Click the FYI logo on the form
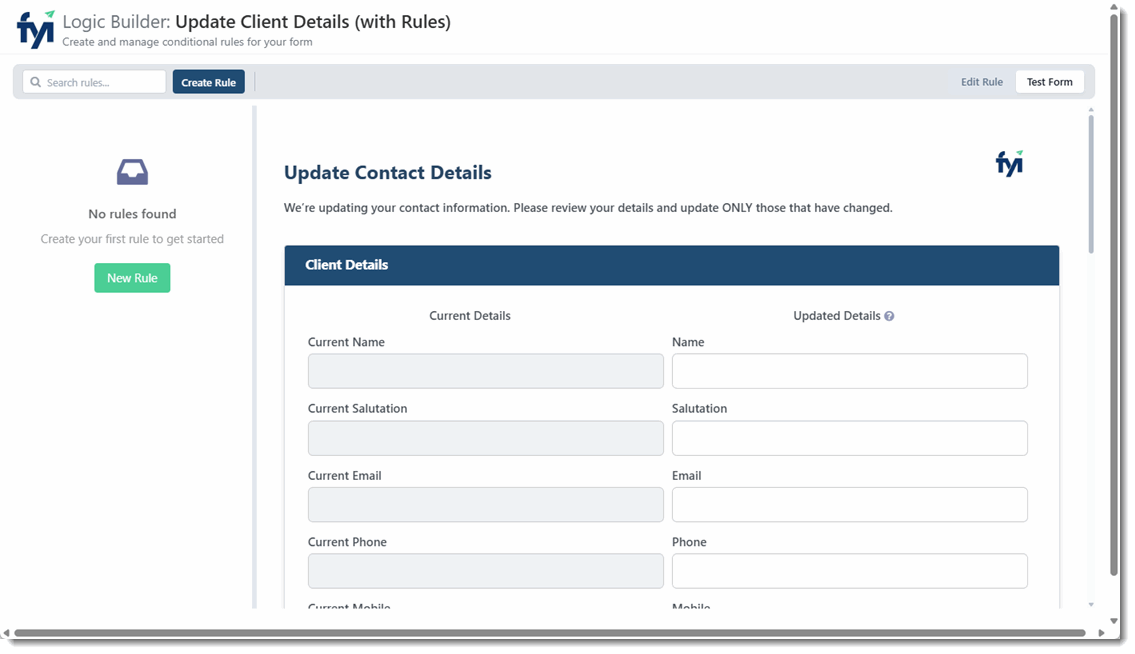The width and height of the screenshot is (1135, 654). point(1010,163)
